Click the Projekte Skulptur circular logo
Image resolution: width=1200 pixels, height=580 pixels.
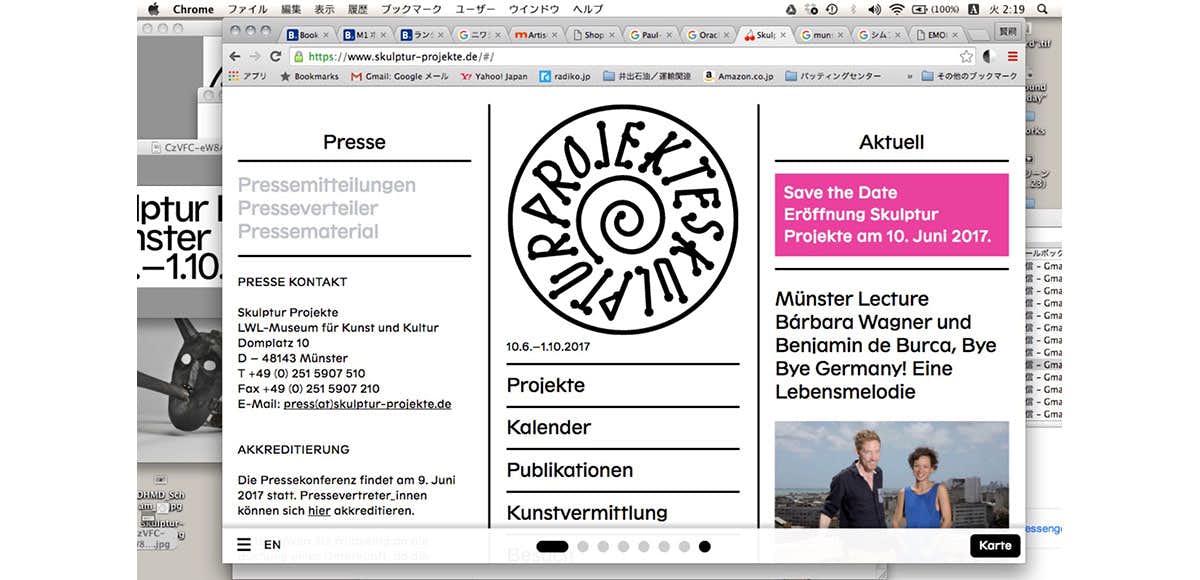(x=622, y=218)
